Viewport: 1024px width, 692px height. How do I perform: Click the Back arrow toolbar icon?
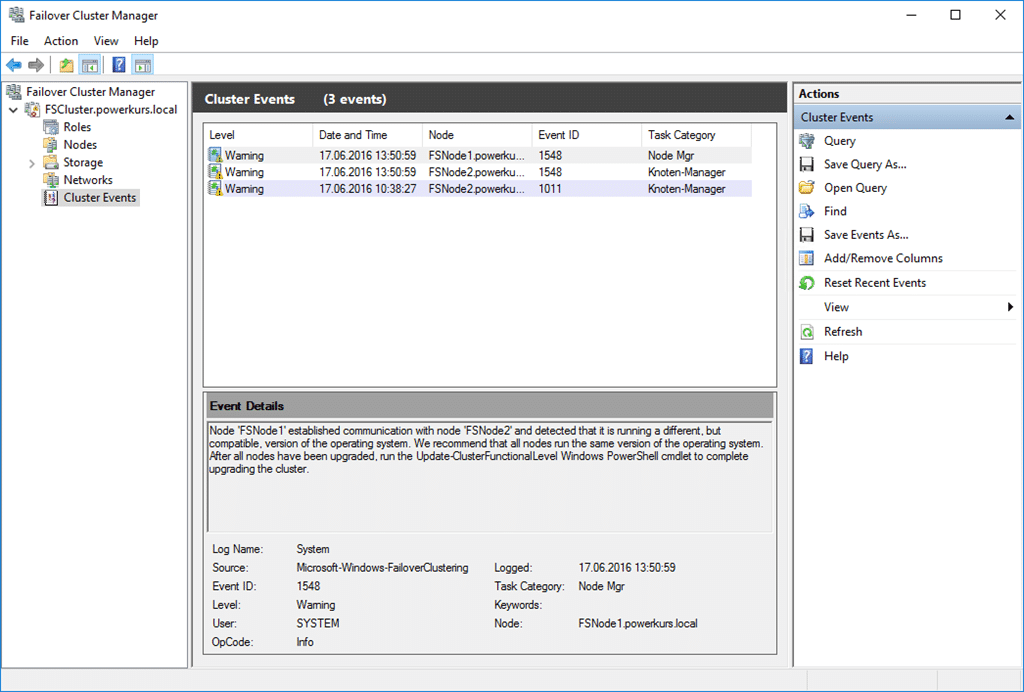14,65
